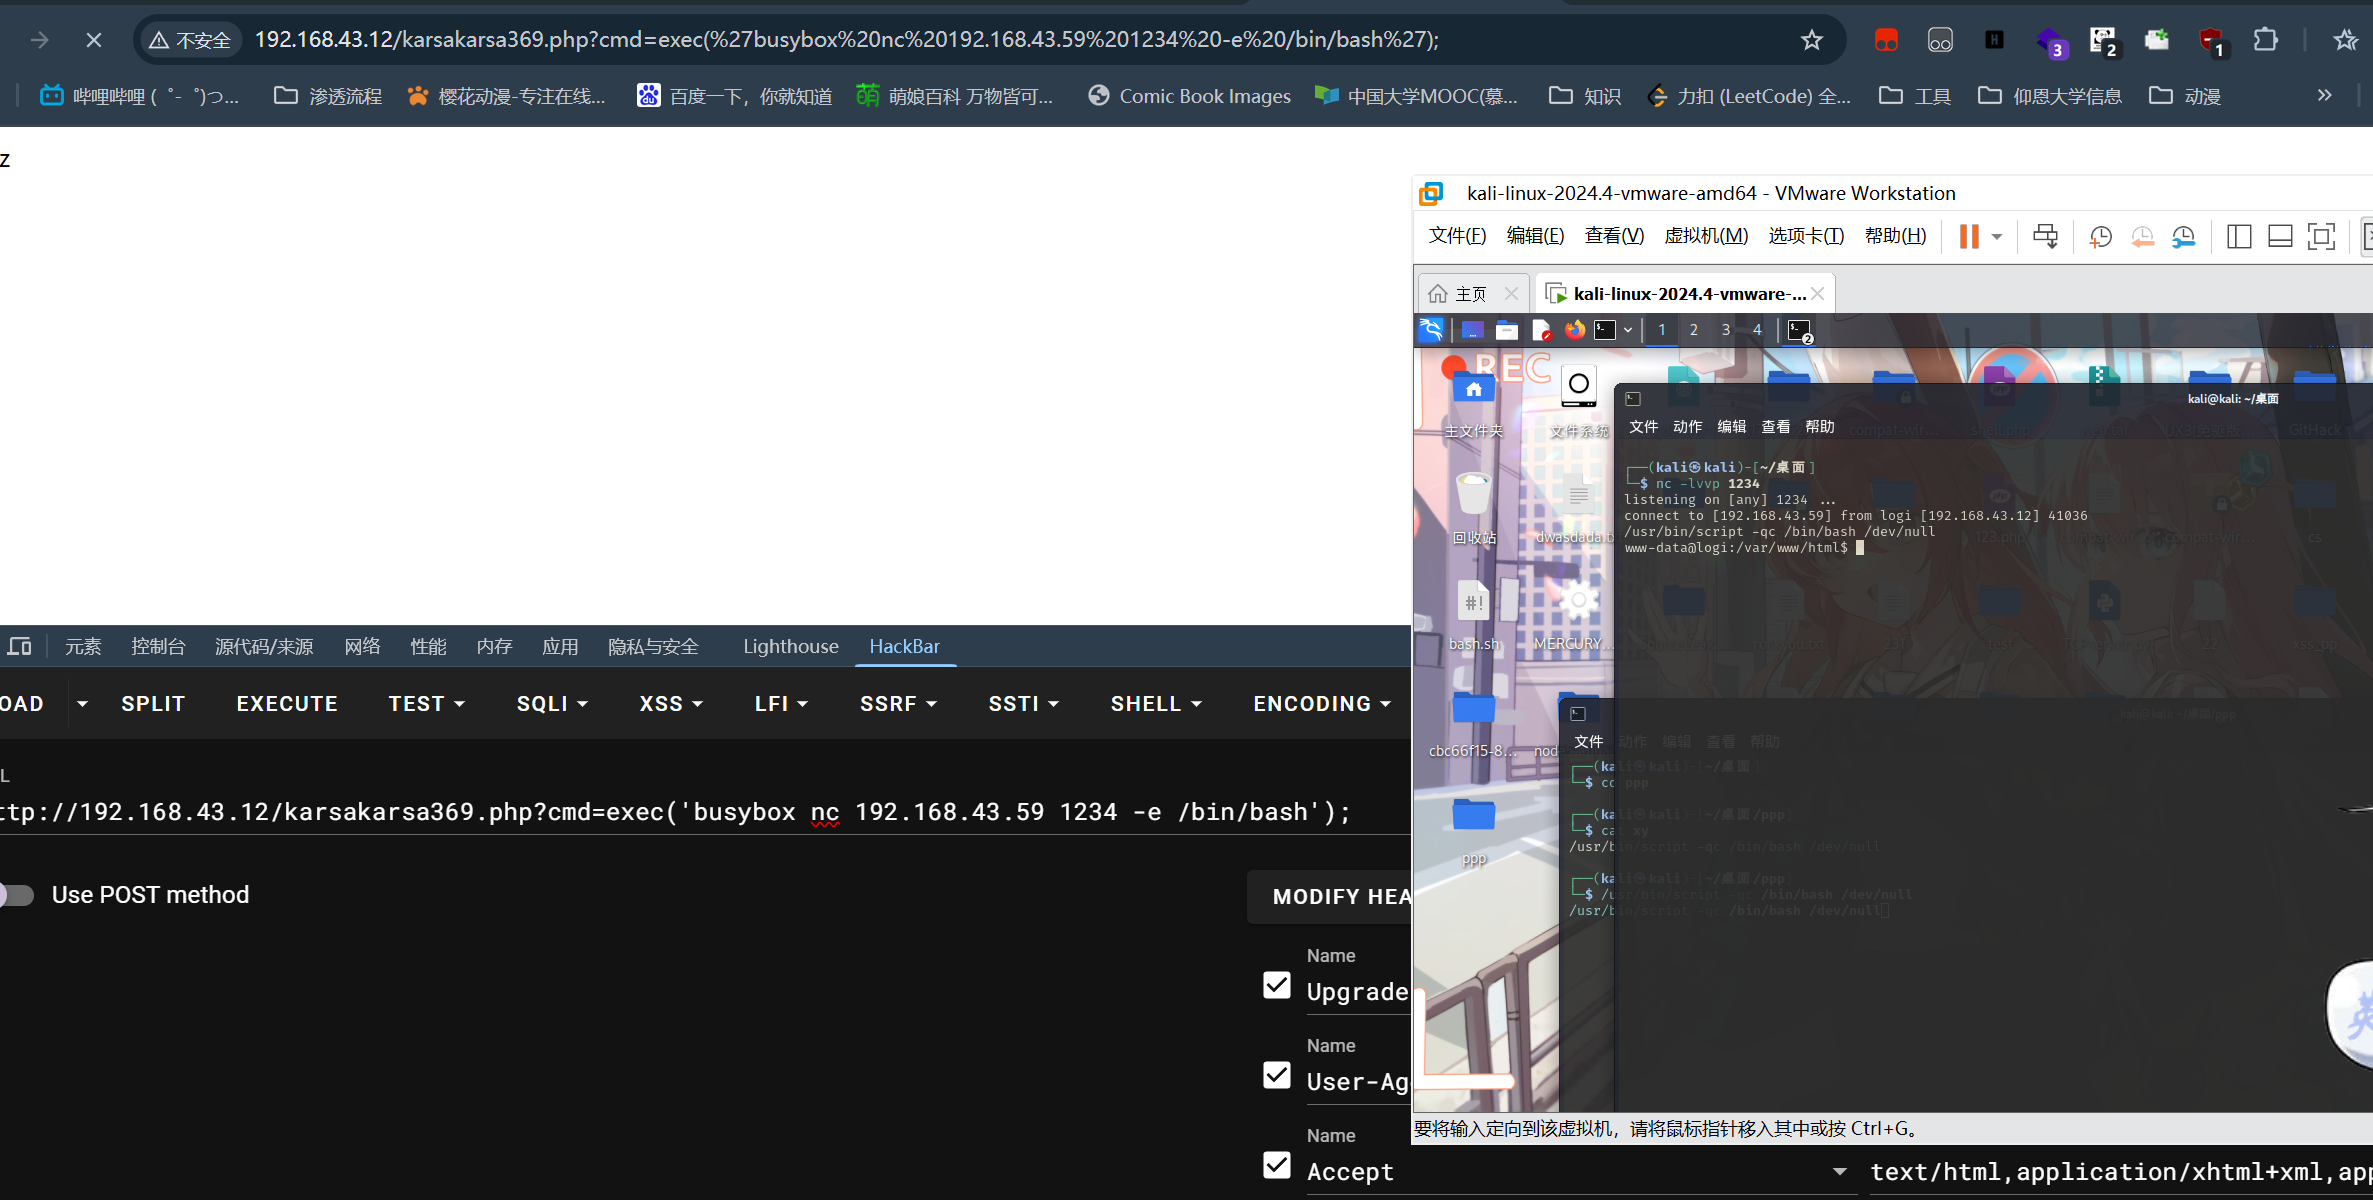
Task: Uncheck the Accept header checkbox
Action: [1277, 1165]
